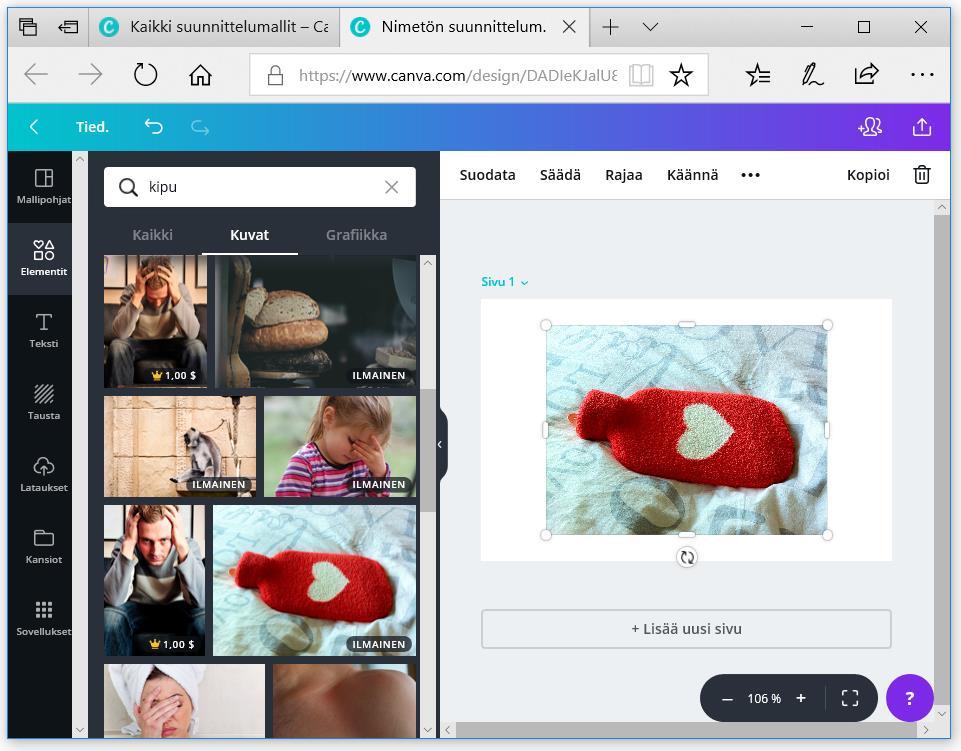Click Lisää uusi sivu button
The height and width of the screenshot is (751, 961).
point(686,629)
